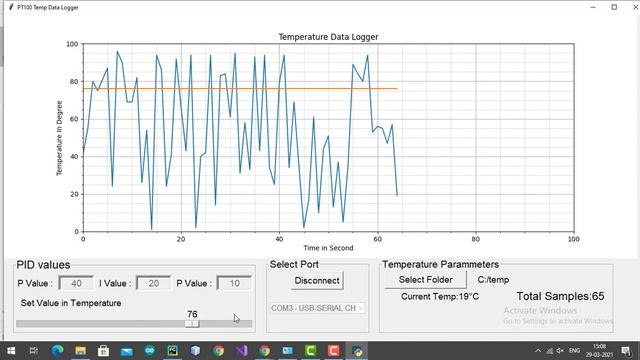This screenshot has width=640, height=360.
Task: Show hidden system tray icons
Action: click(x=538, y=351)
